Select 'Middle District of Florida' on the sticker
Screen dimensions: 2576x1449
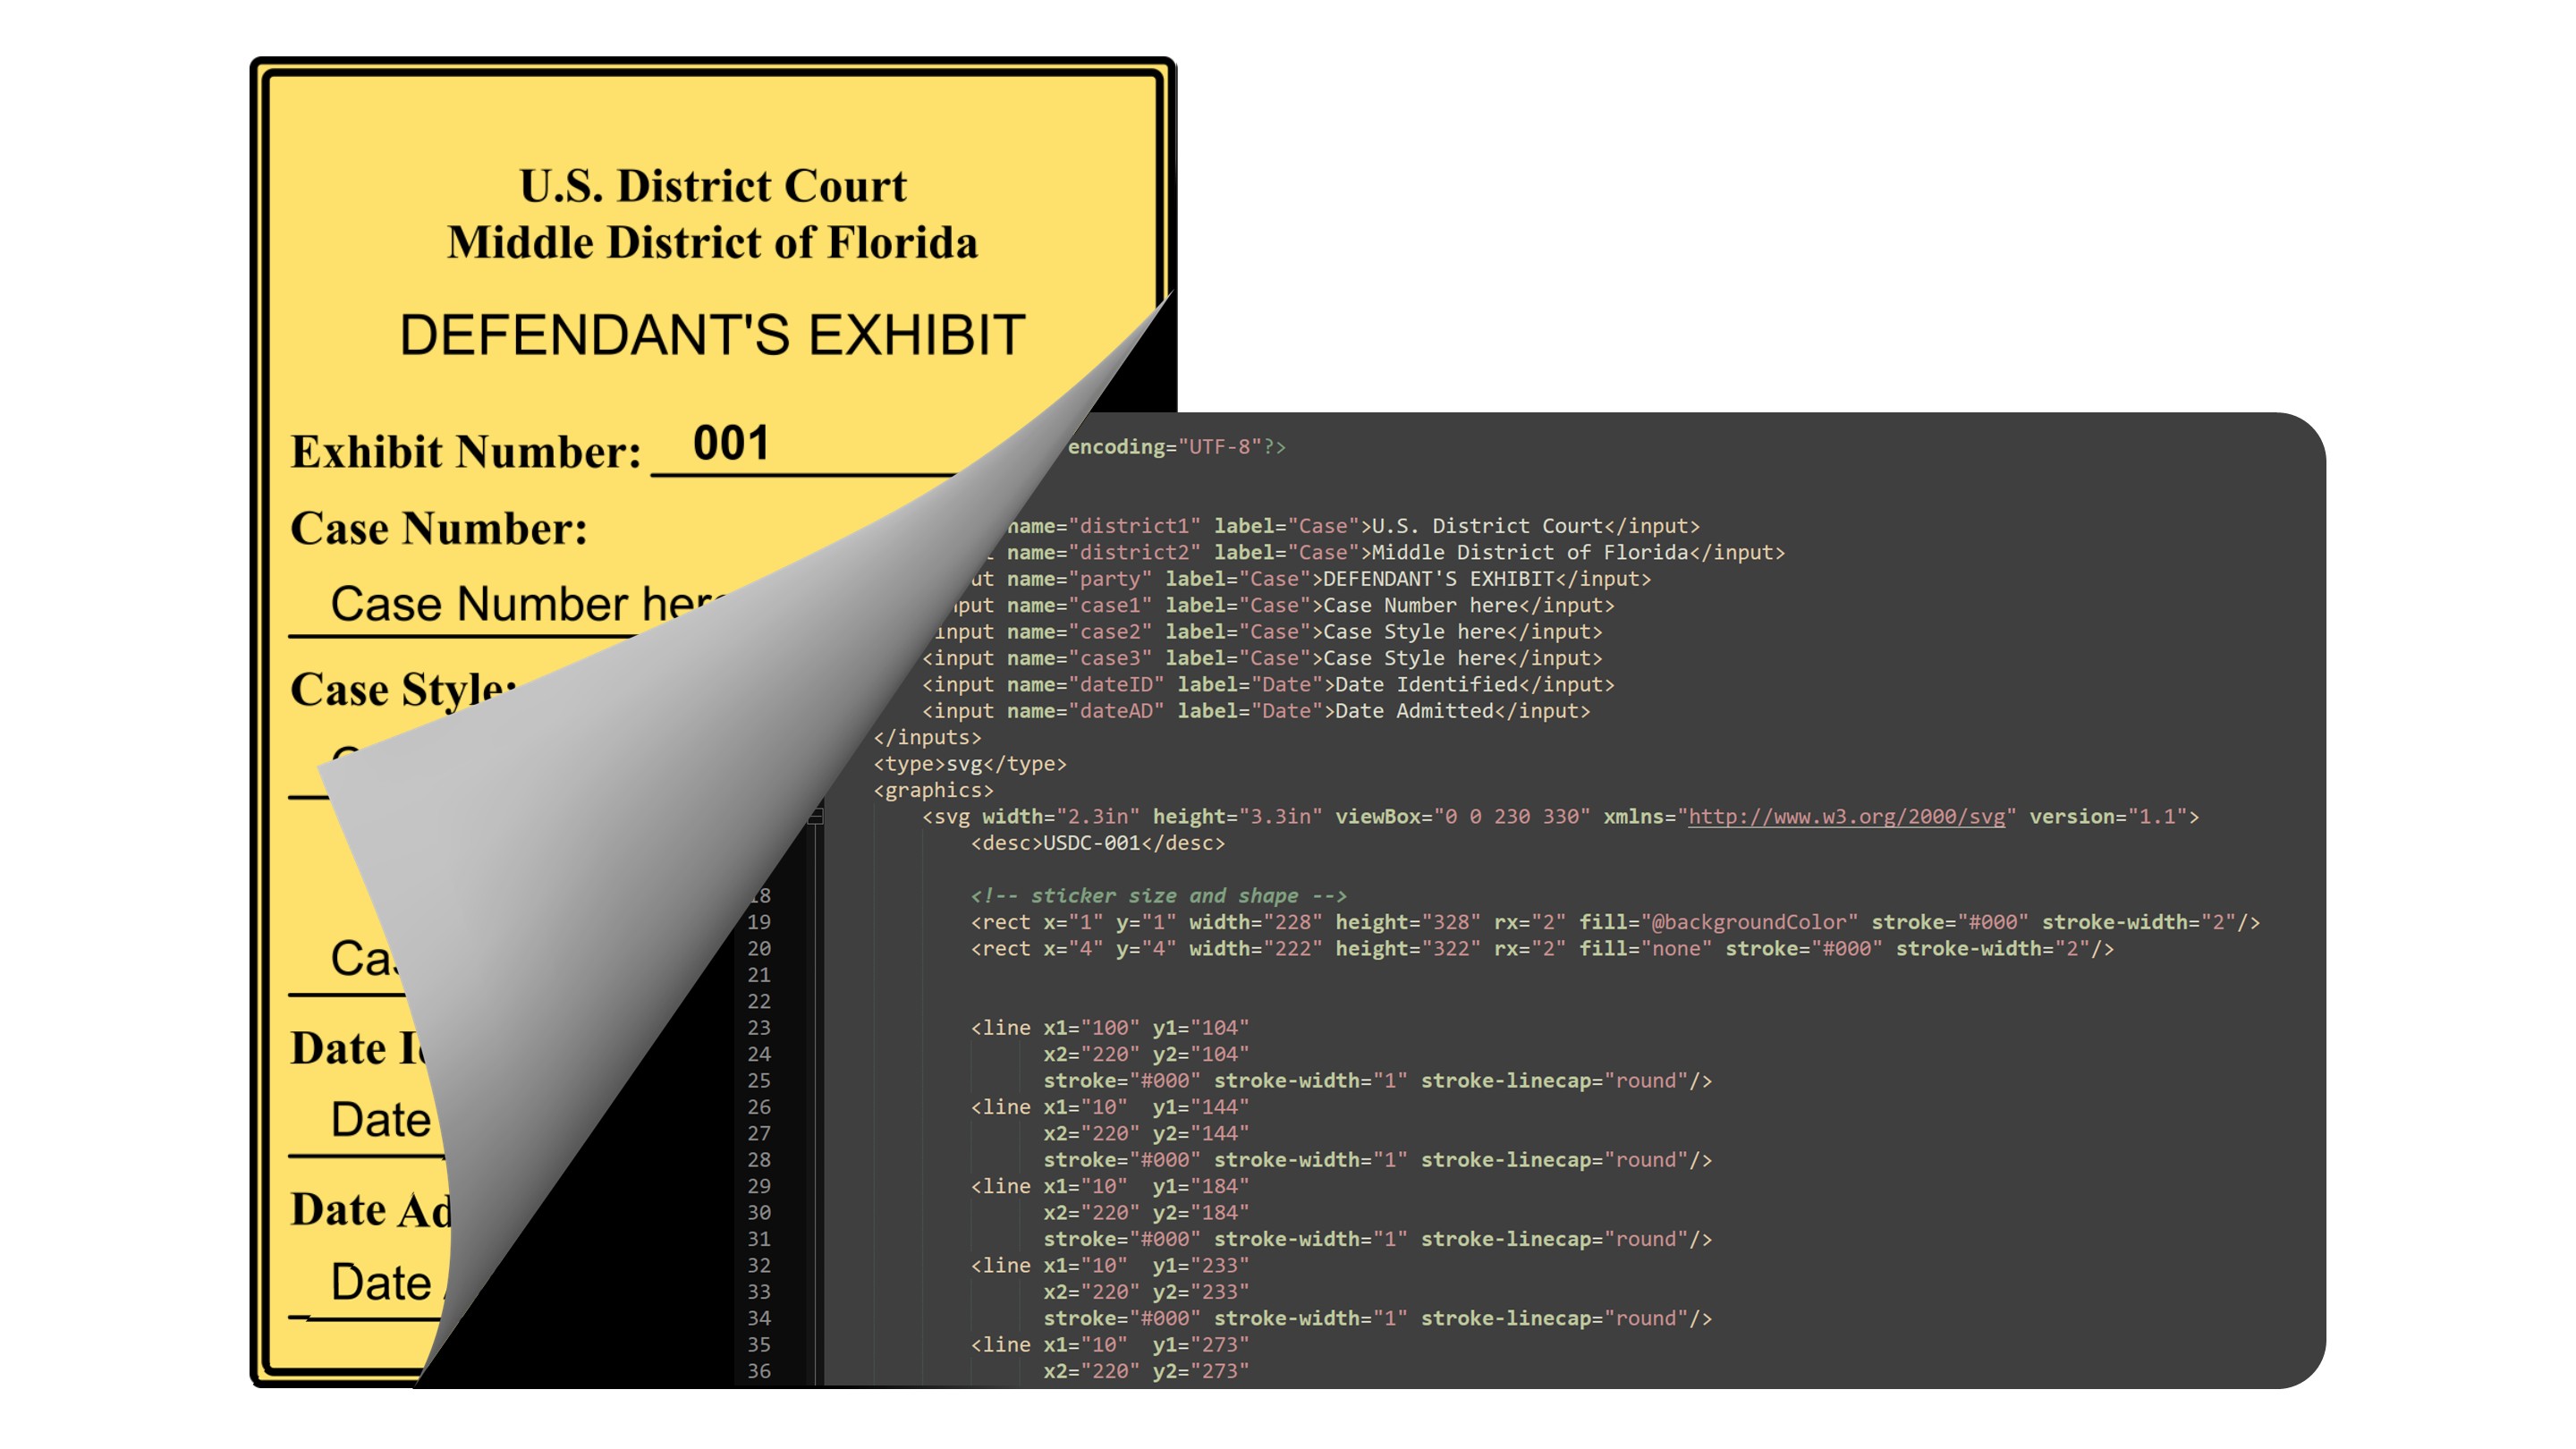[x=712, y=242]
